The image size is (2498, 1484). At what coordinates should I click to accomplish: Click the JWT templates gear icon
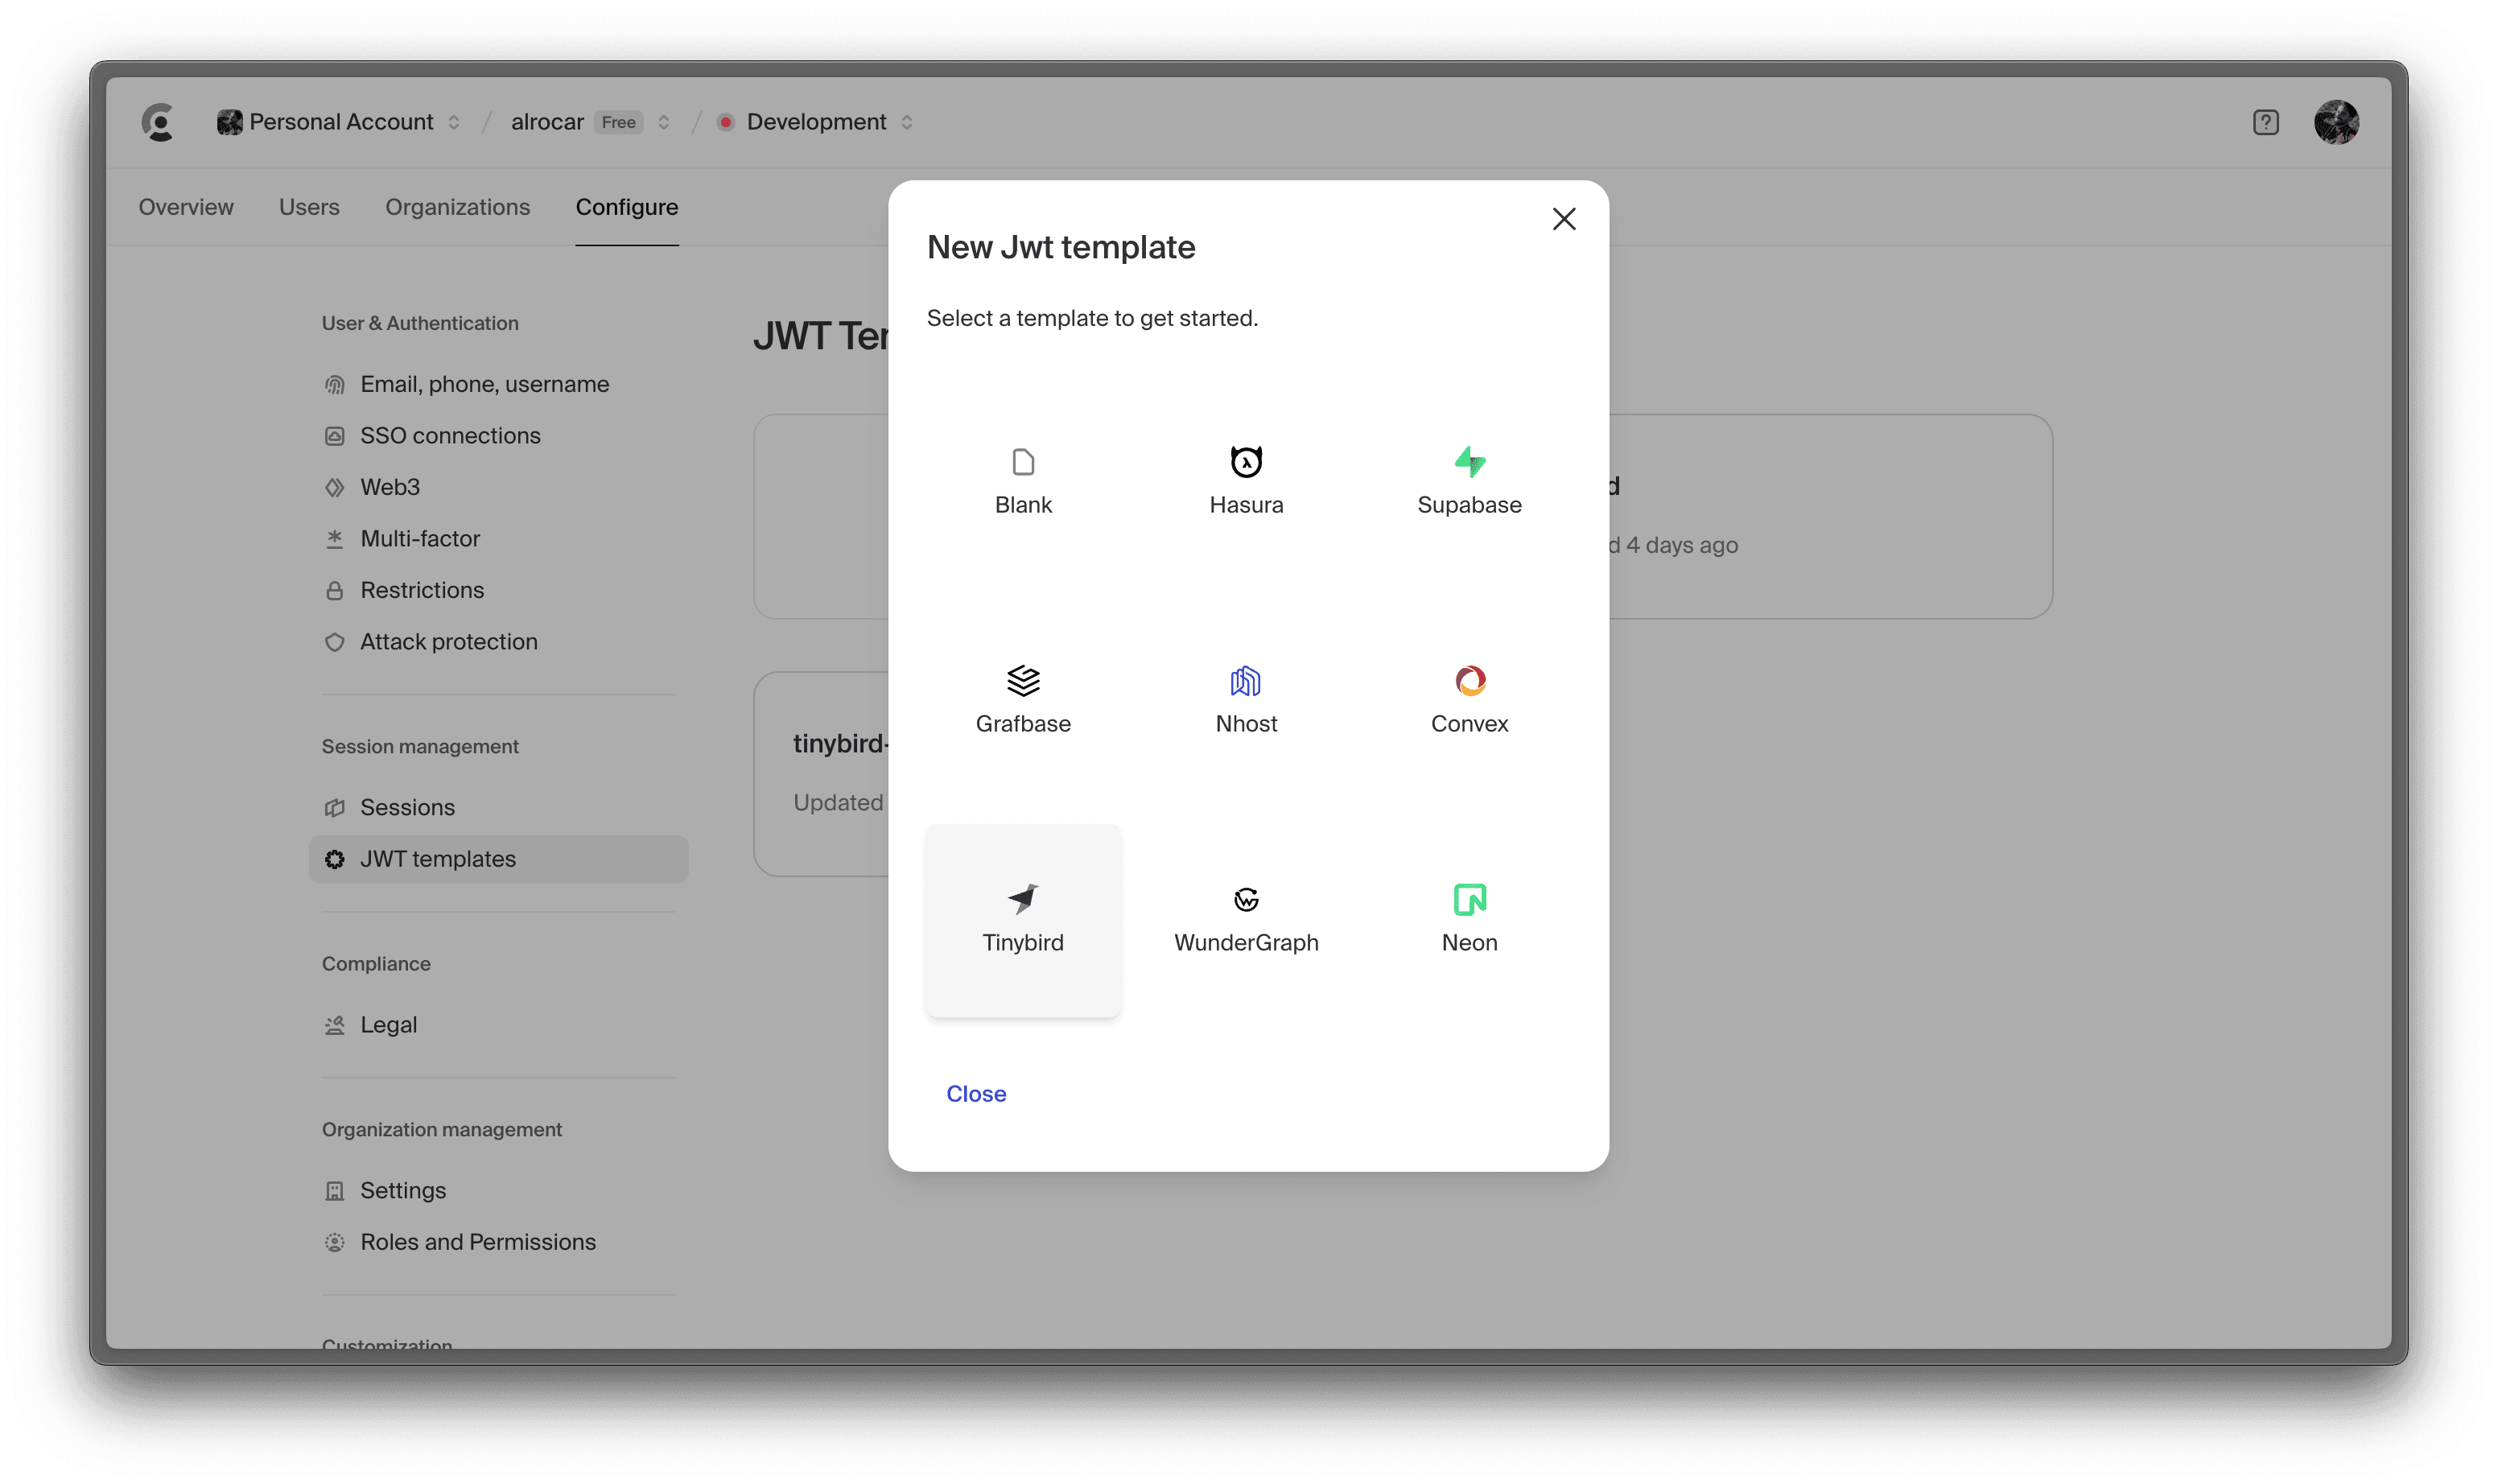(334, 859)
